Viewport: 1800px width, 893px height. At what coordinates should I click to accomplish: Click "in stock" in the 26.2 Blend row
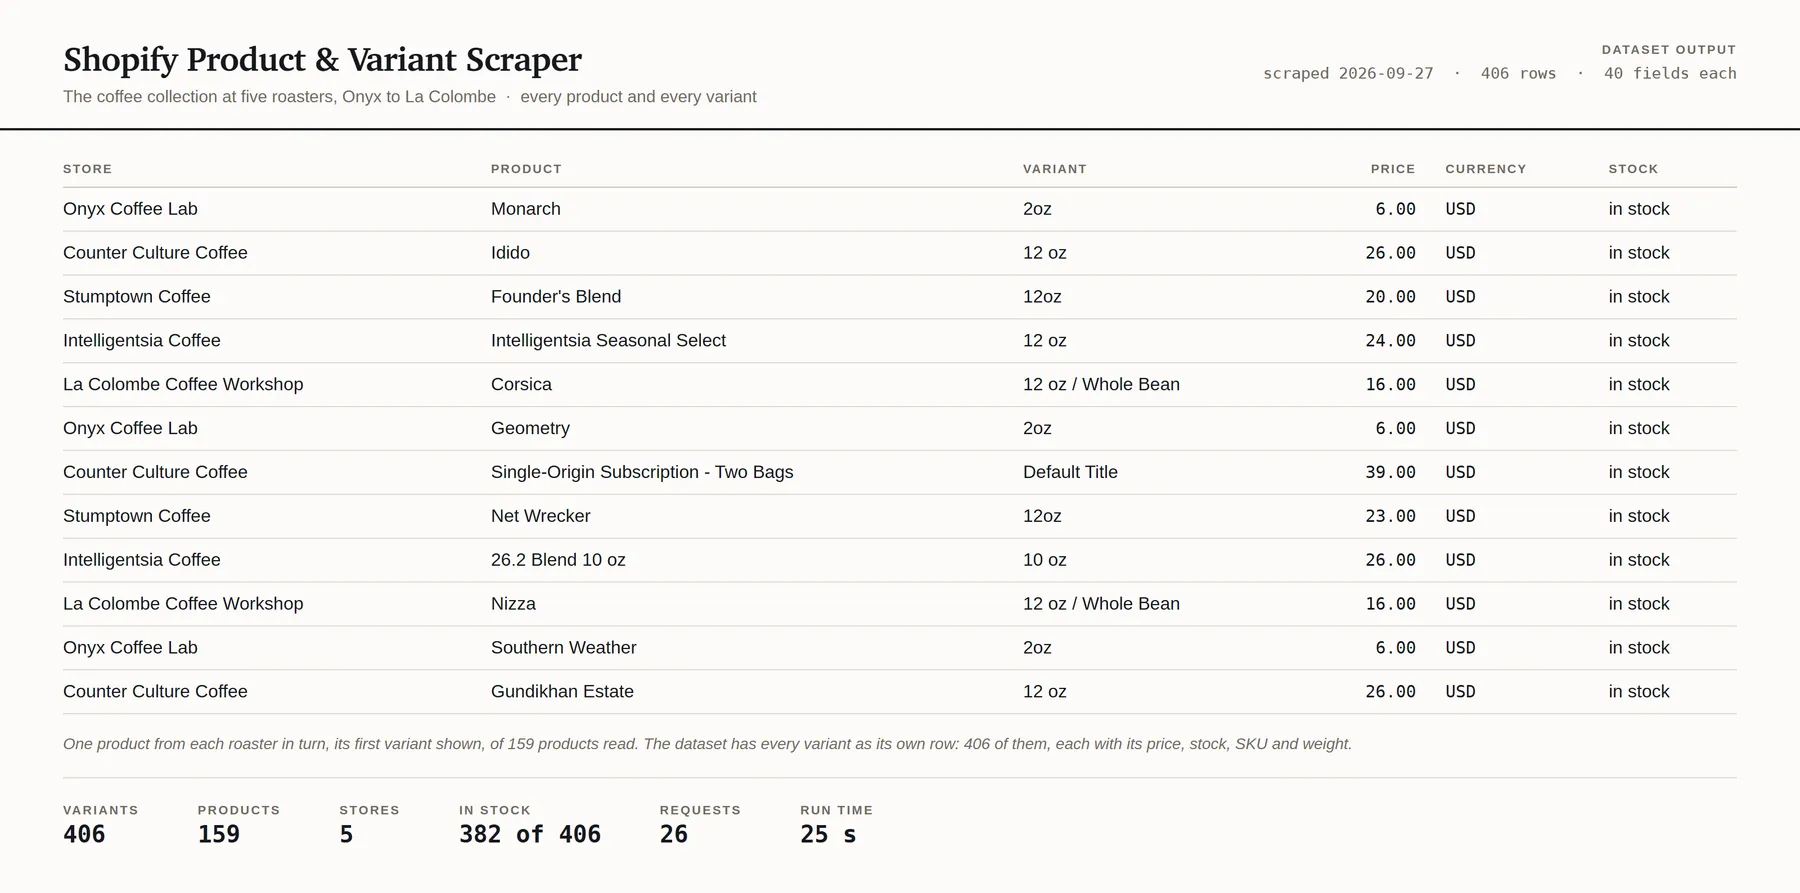tap(1639, 561)
